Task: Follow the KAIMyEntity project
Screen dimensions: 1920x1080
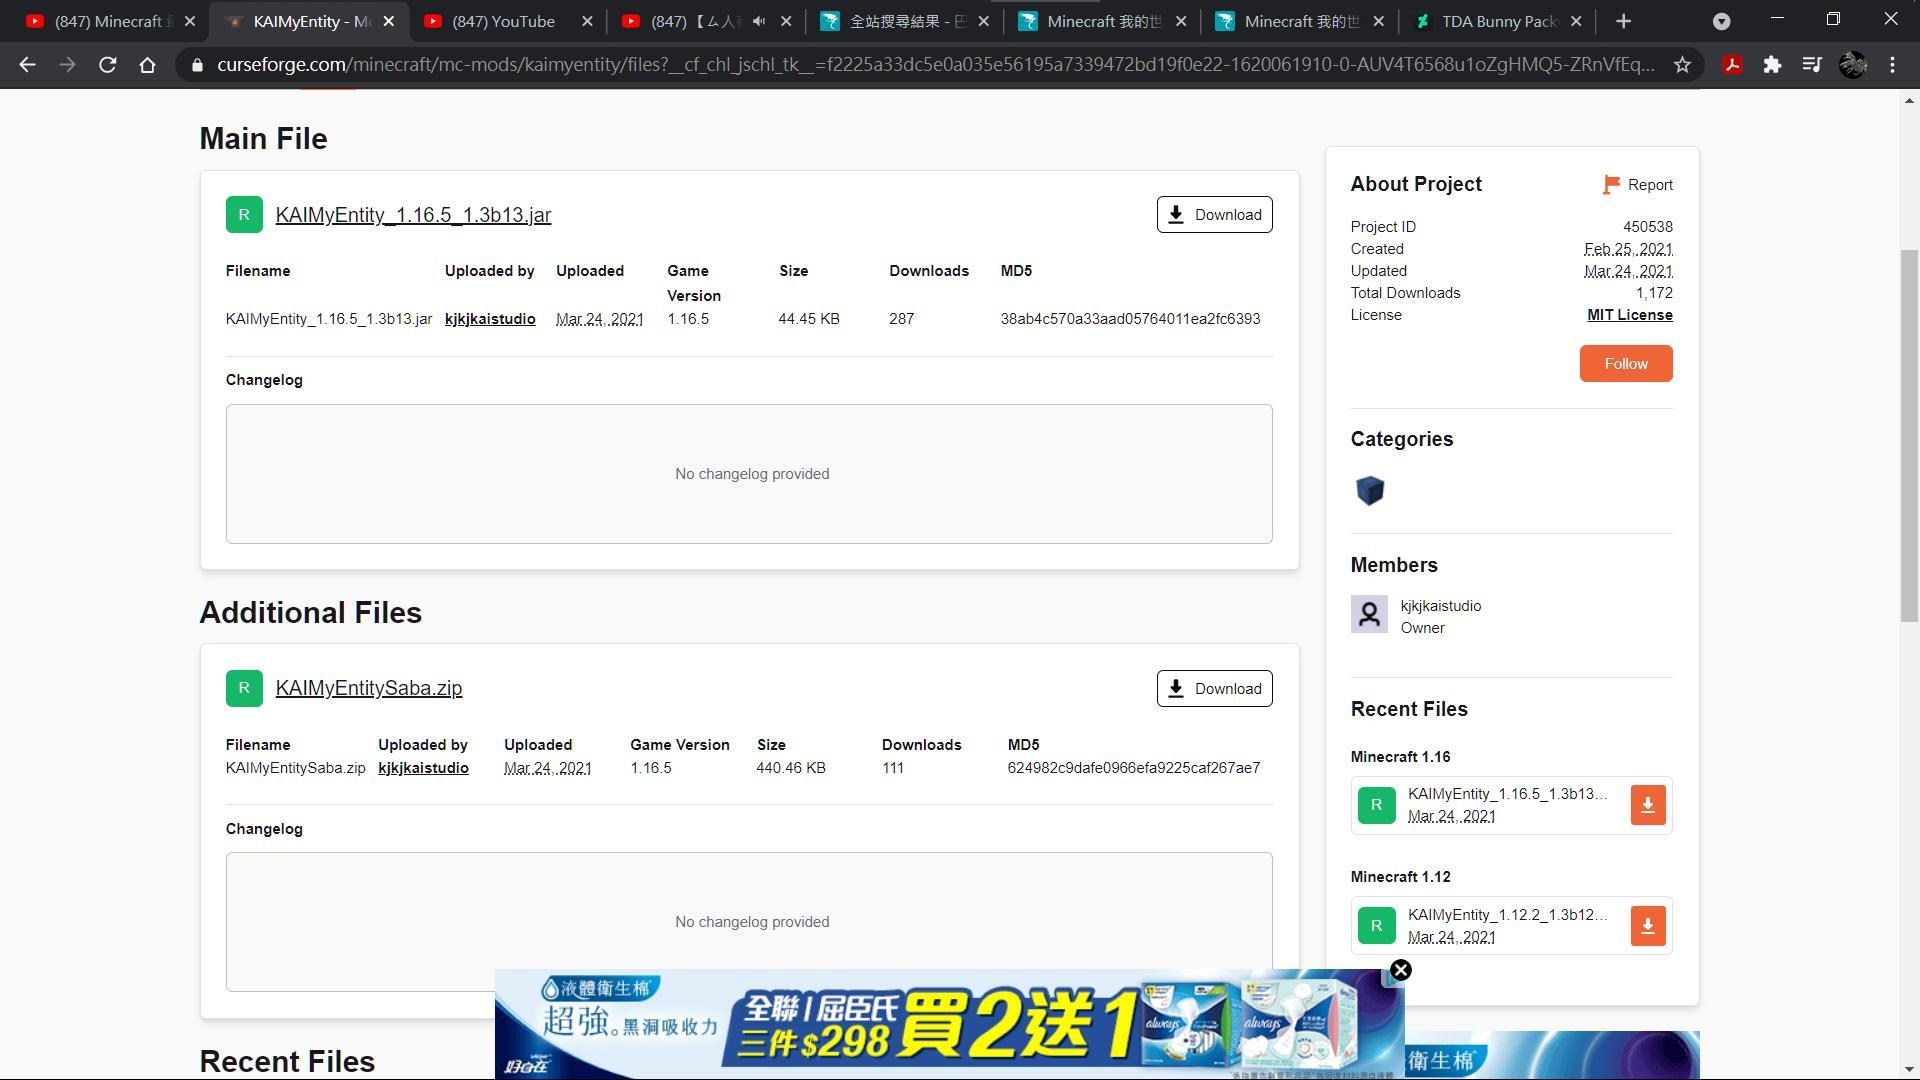Action: point(1625,364)
